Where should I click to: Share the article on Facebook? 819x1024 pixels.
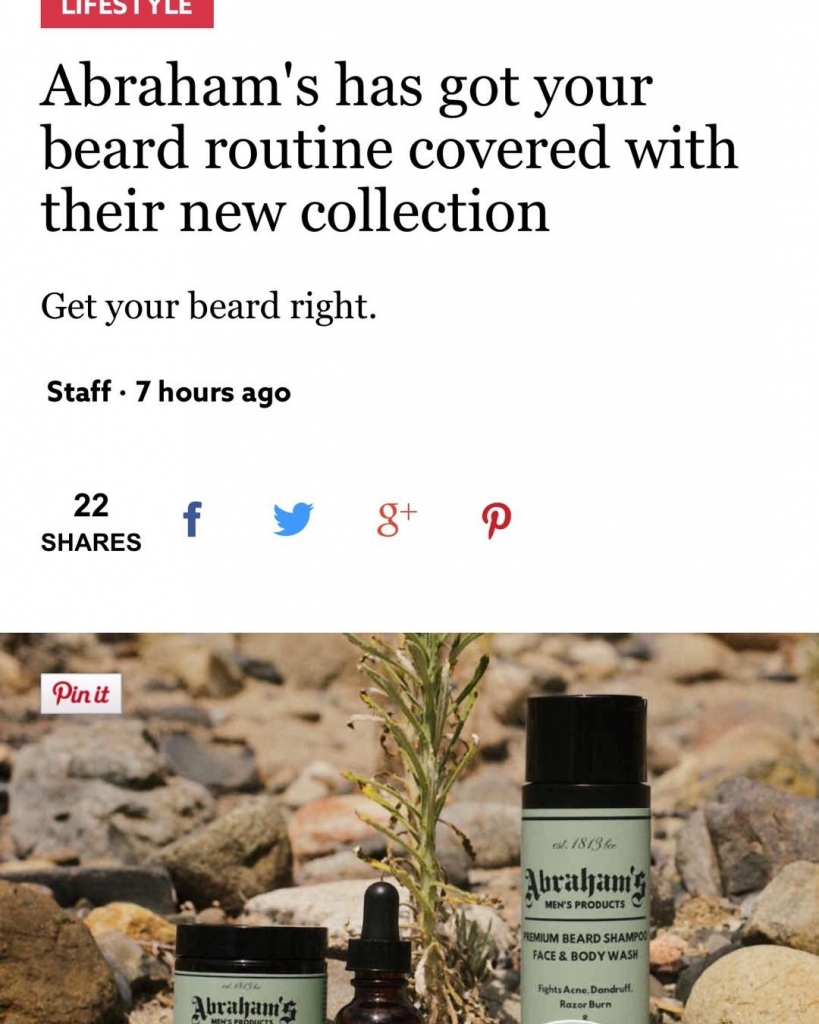[192, 519]
